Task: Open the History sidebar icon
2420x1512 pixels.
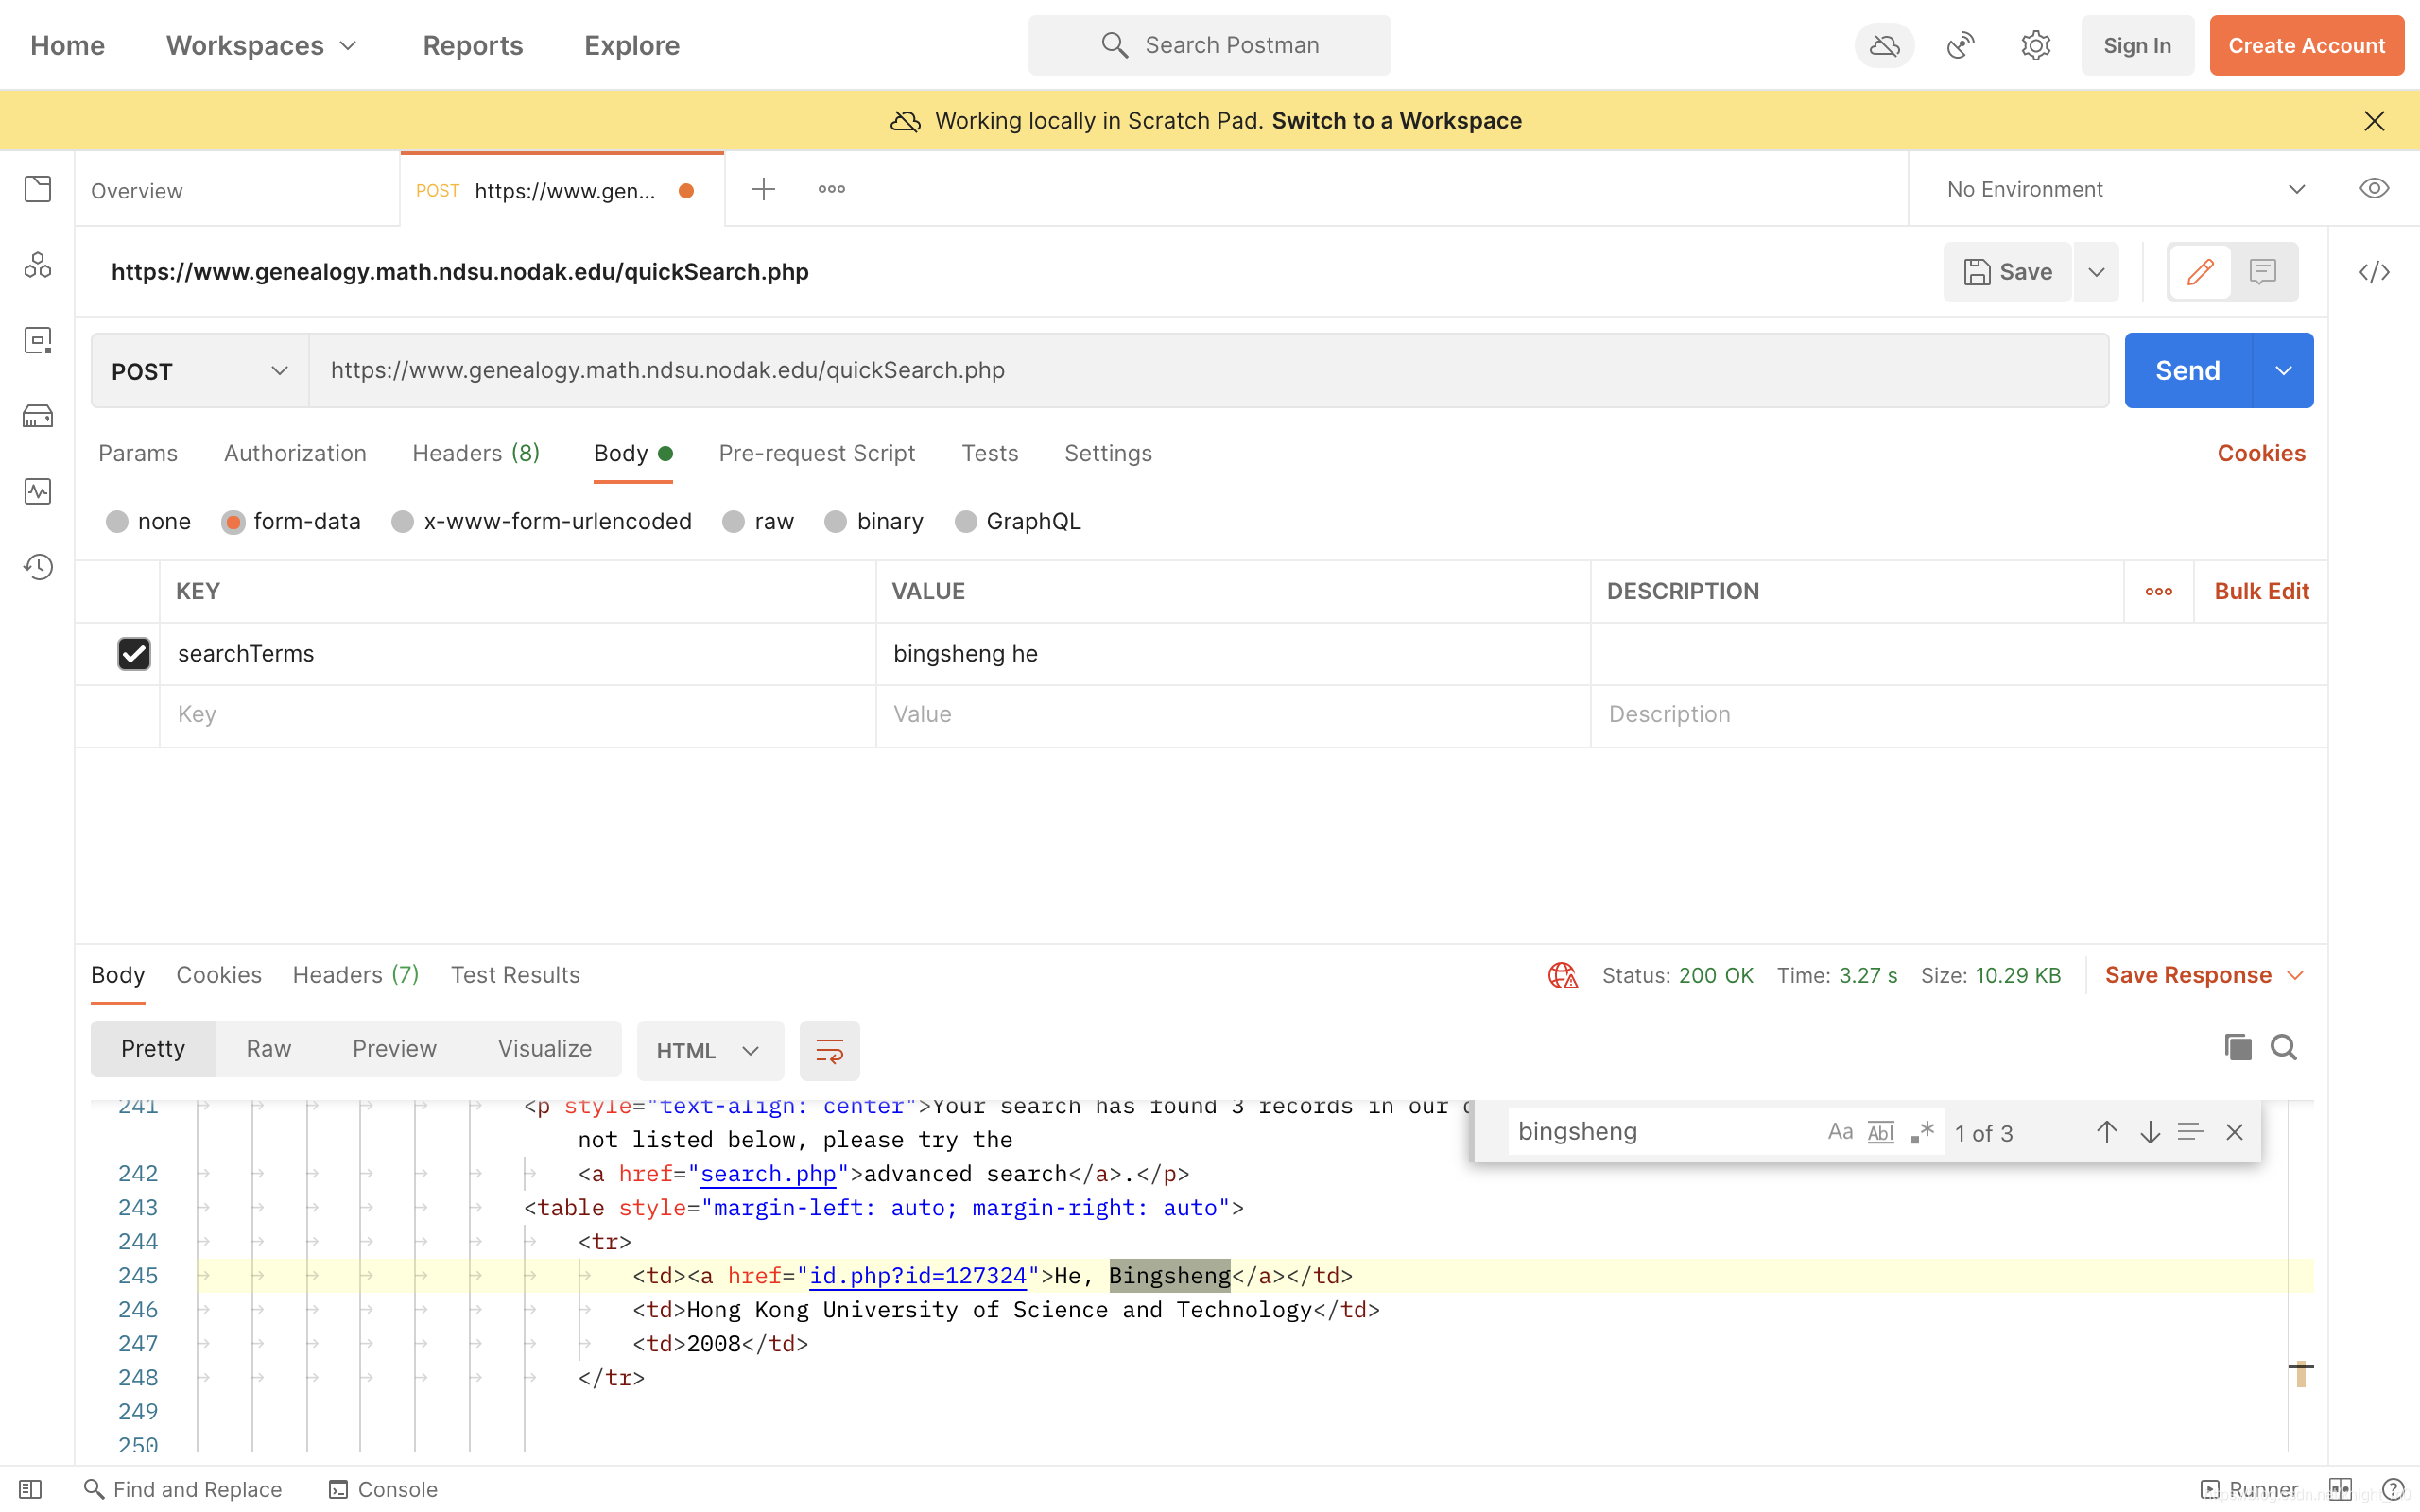Action: point(38,567)
